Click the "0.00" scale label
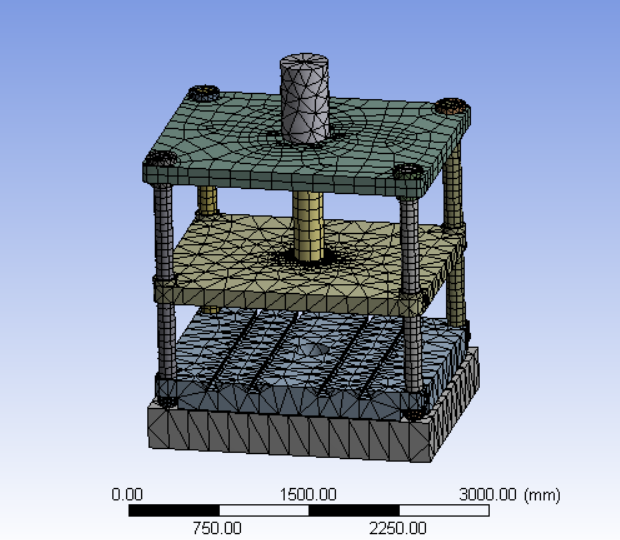 (127, 495)
